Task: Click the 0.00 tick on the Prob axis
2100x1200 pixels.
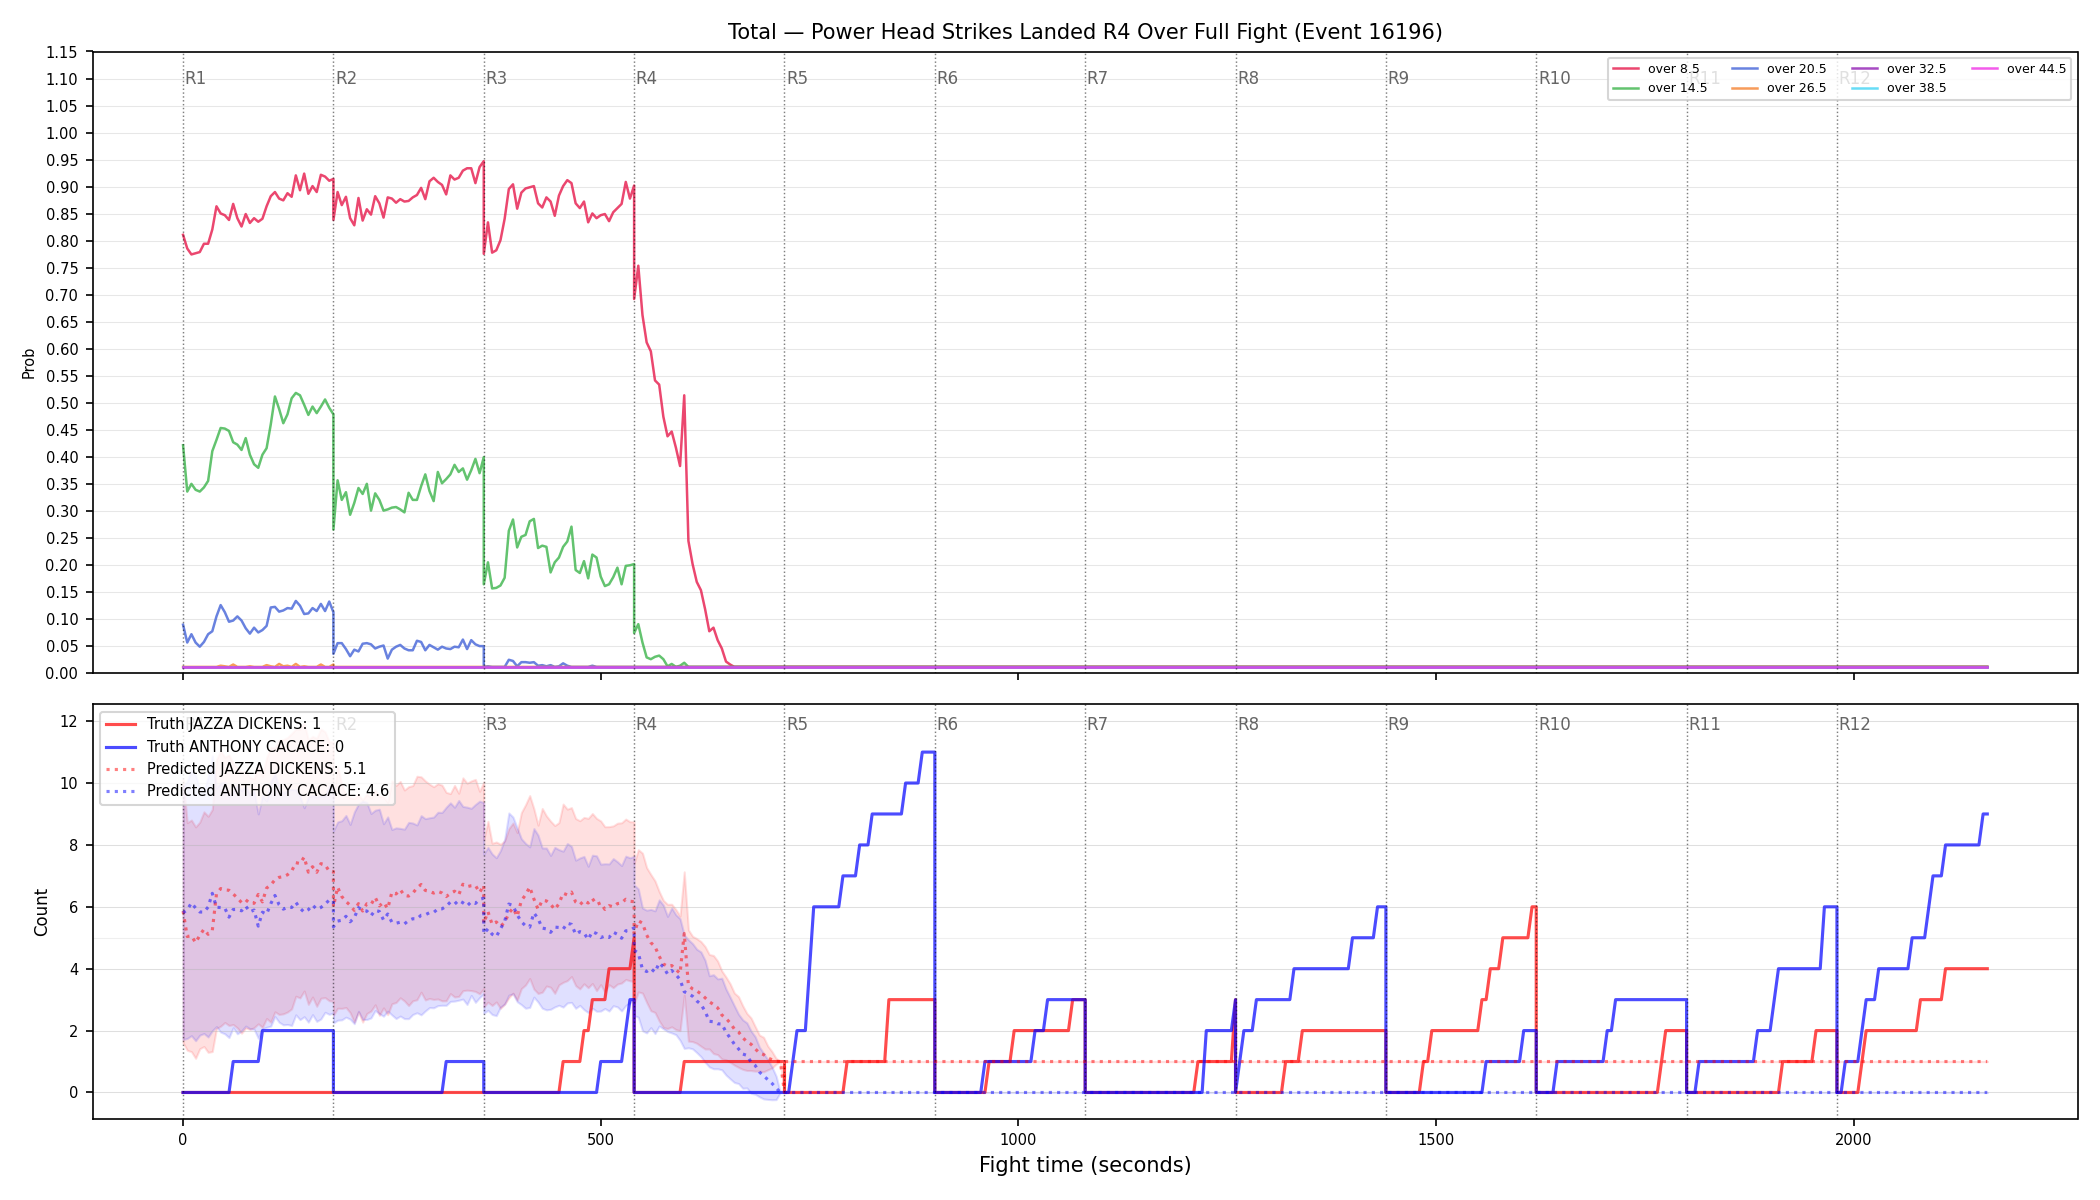Action: coord(62,673)
